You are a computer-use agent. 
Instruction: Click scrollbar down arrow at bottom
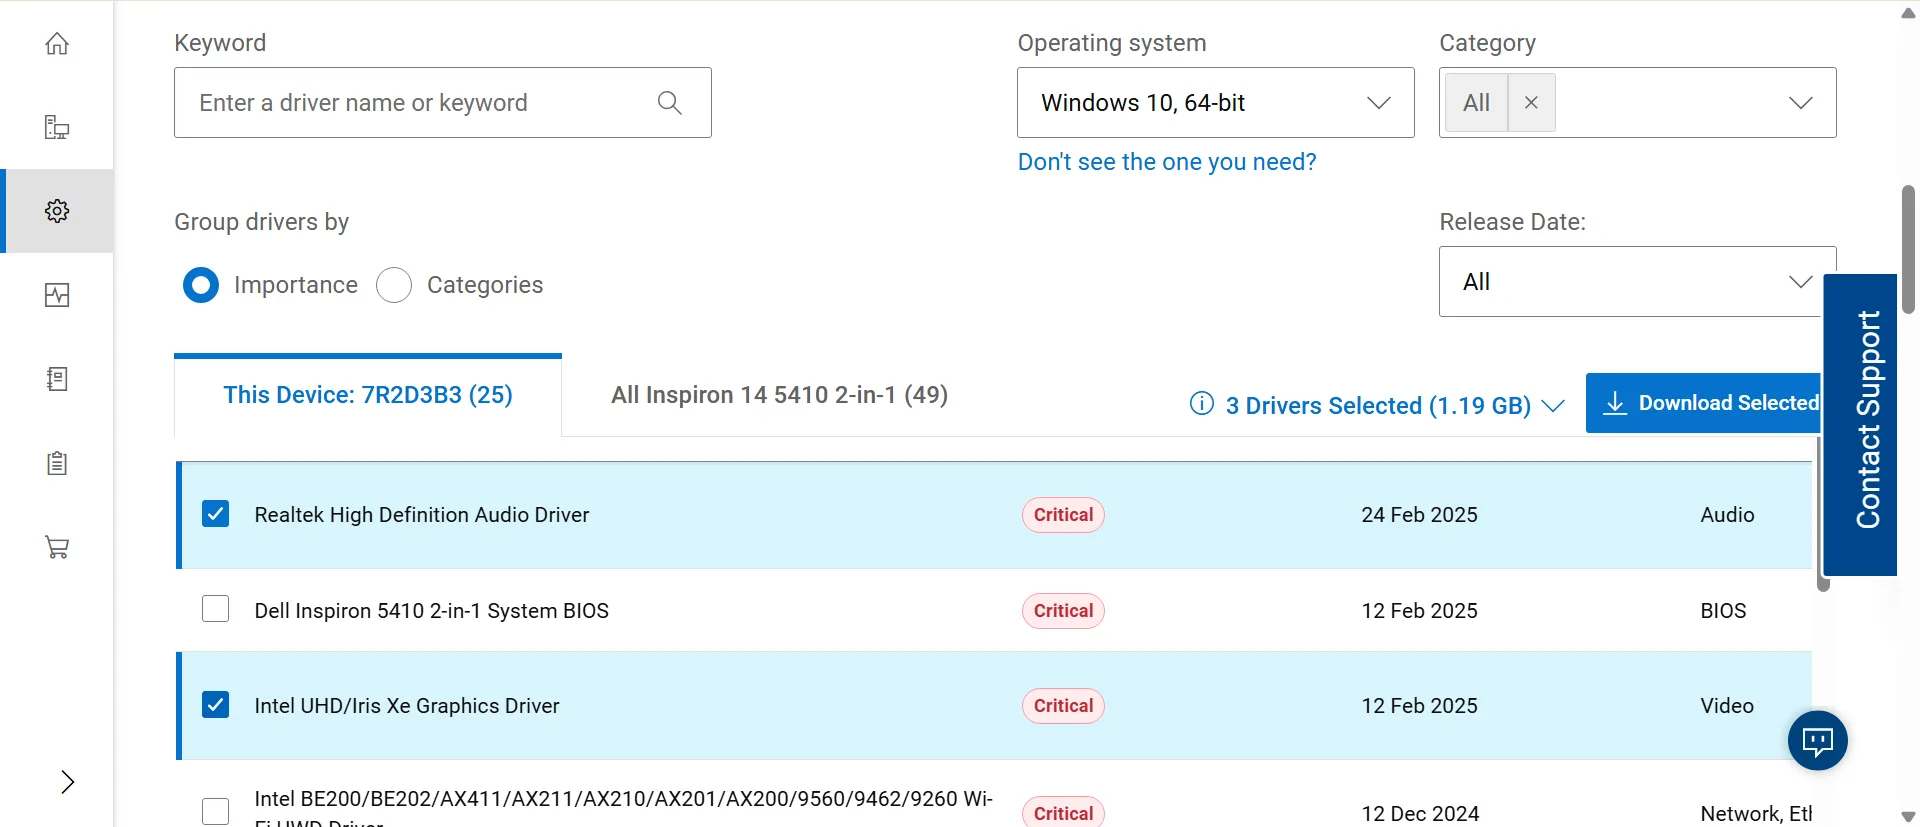(1908, 816)
